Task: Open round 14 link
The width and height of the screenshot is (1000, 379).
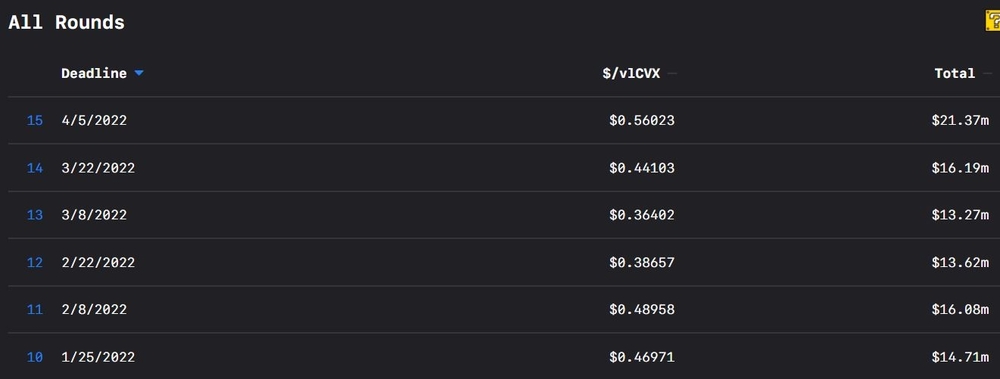Action: (34, 168)
